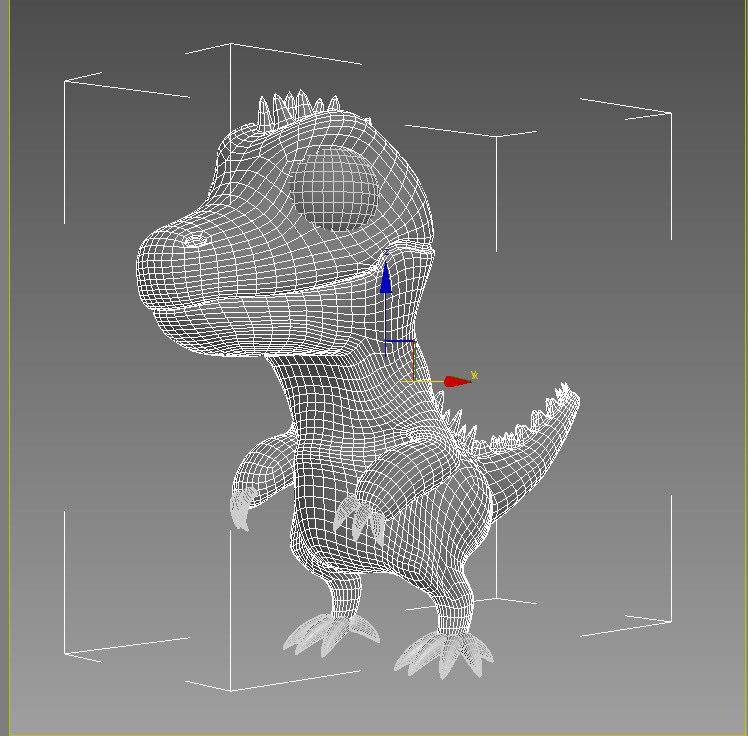Grab the blue Z-axis gizmo arrow
The width and height of the screenshot is (748, 736).
tap(386, 278)
